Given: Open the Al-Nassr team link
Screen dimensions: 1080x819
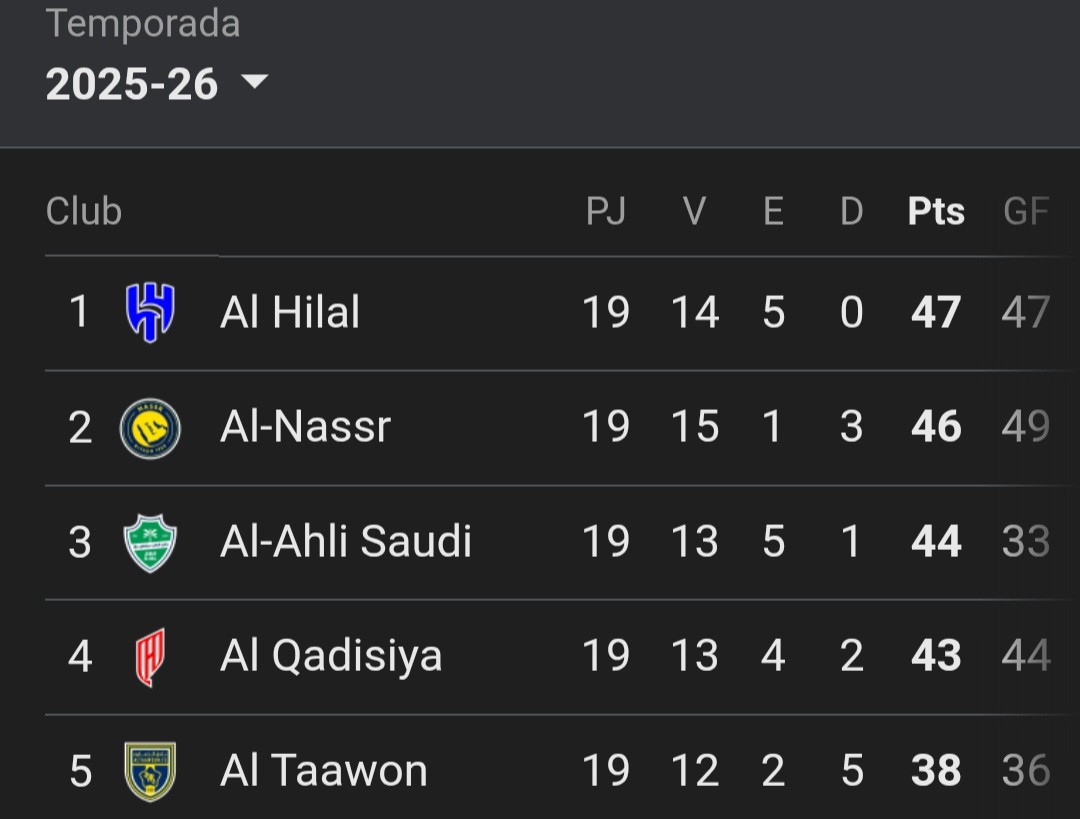Looking at the screenshot, I should click(x=305, y=428).
